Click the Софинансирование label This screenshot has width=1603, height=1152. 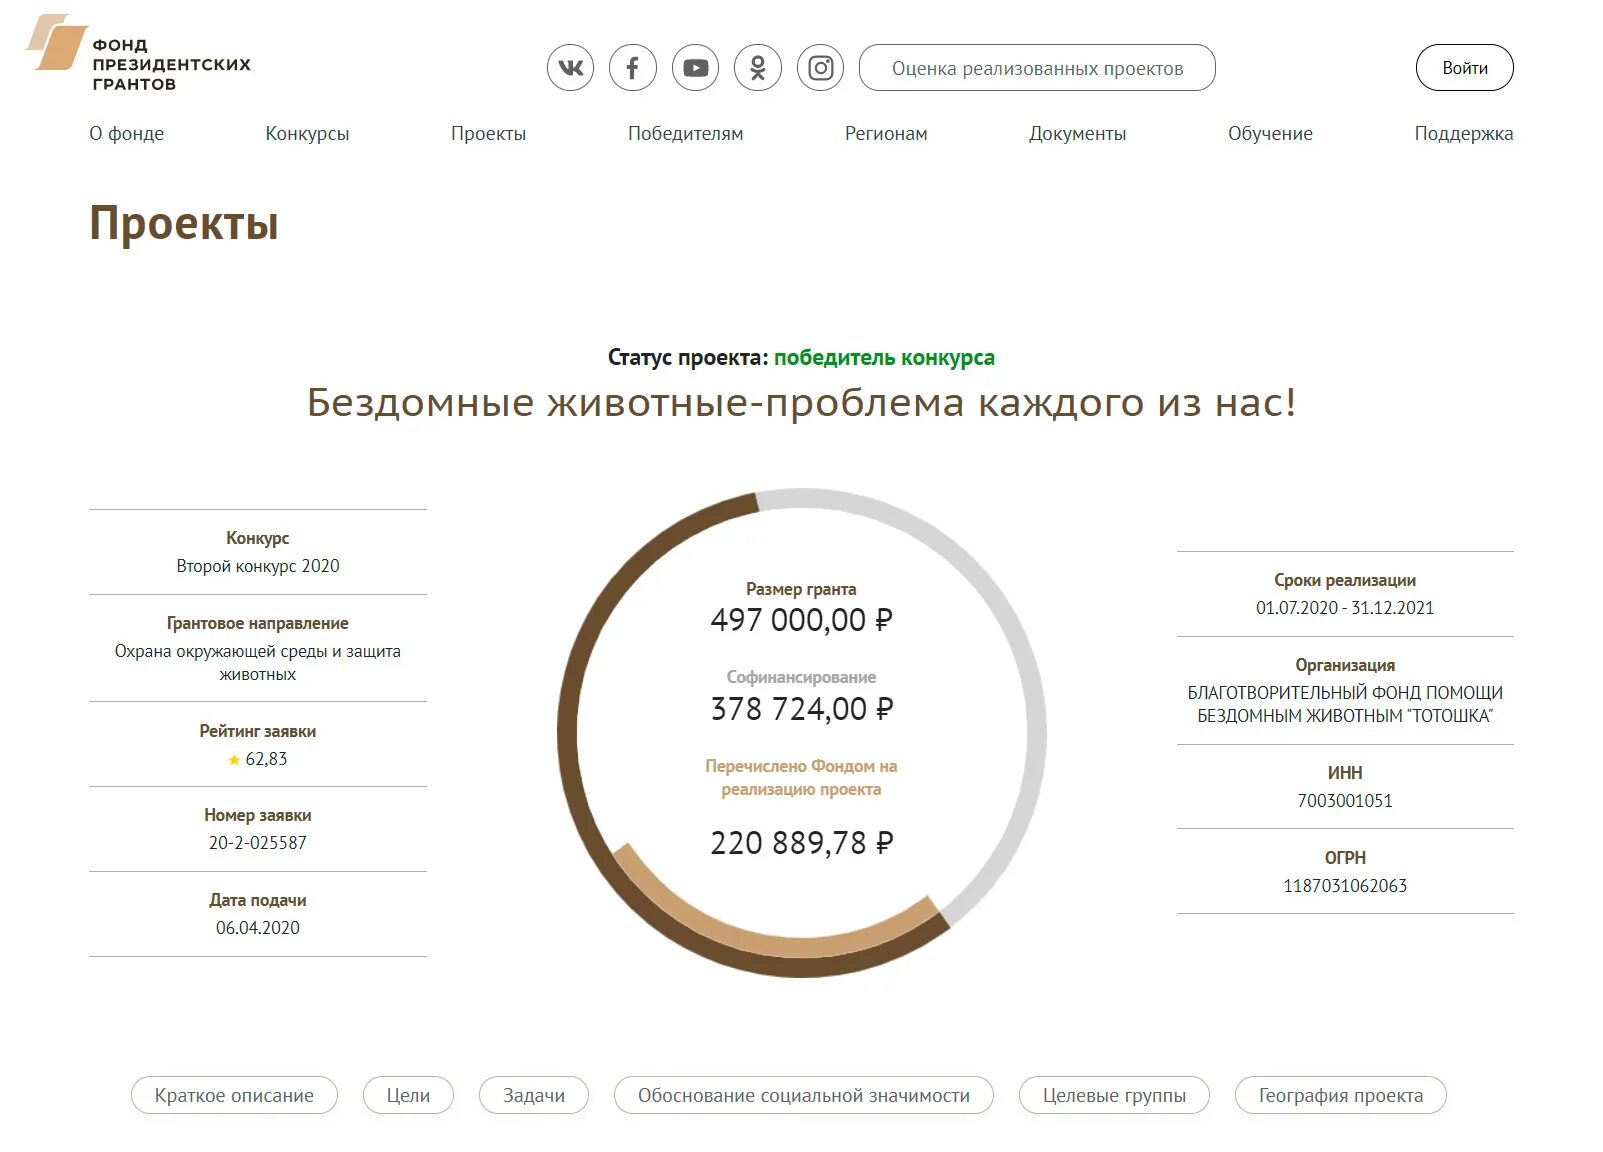pyautogui.click(x=801, y=677)
